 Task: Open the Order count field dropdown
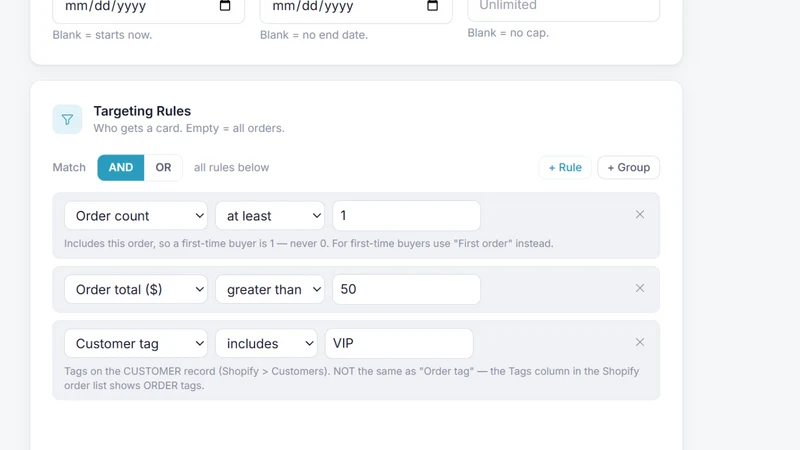[x=136, y=216]
